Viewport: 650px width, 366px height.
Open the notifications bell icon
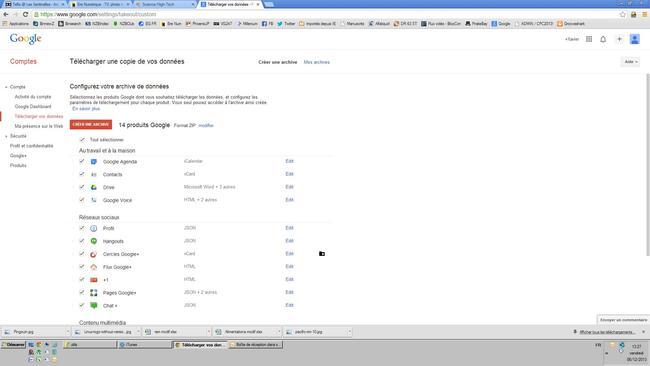(603, 39)
